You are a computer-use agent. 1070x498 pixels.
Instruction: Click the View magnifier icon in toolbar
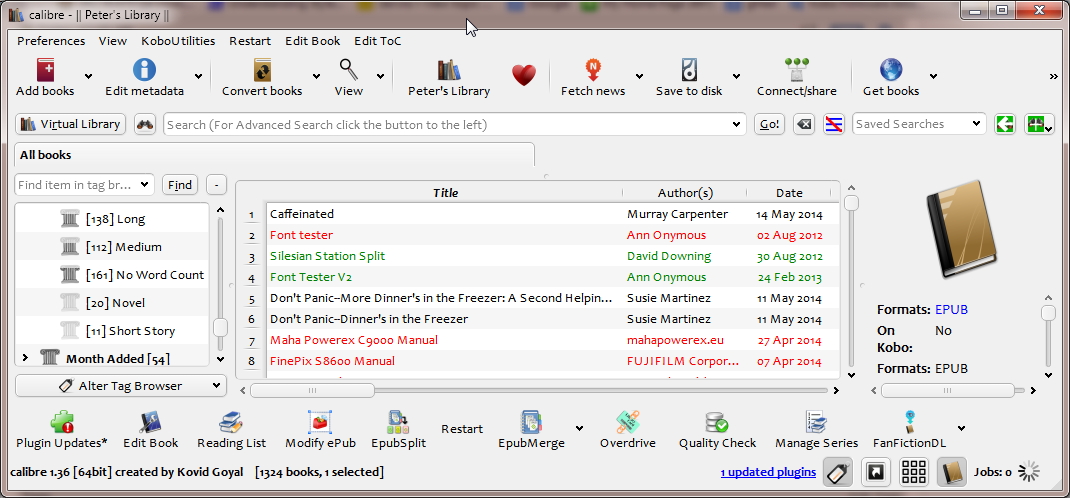coord(349,70)
